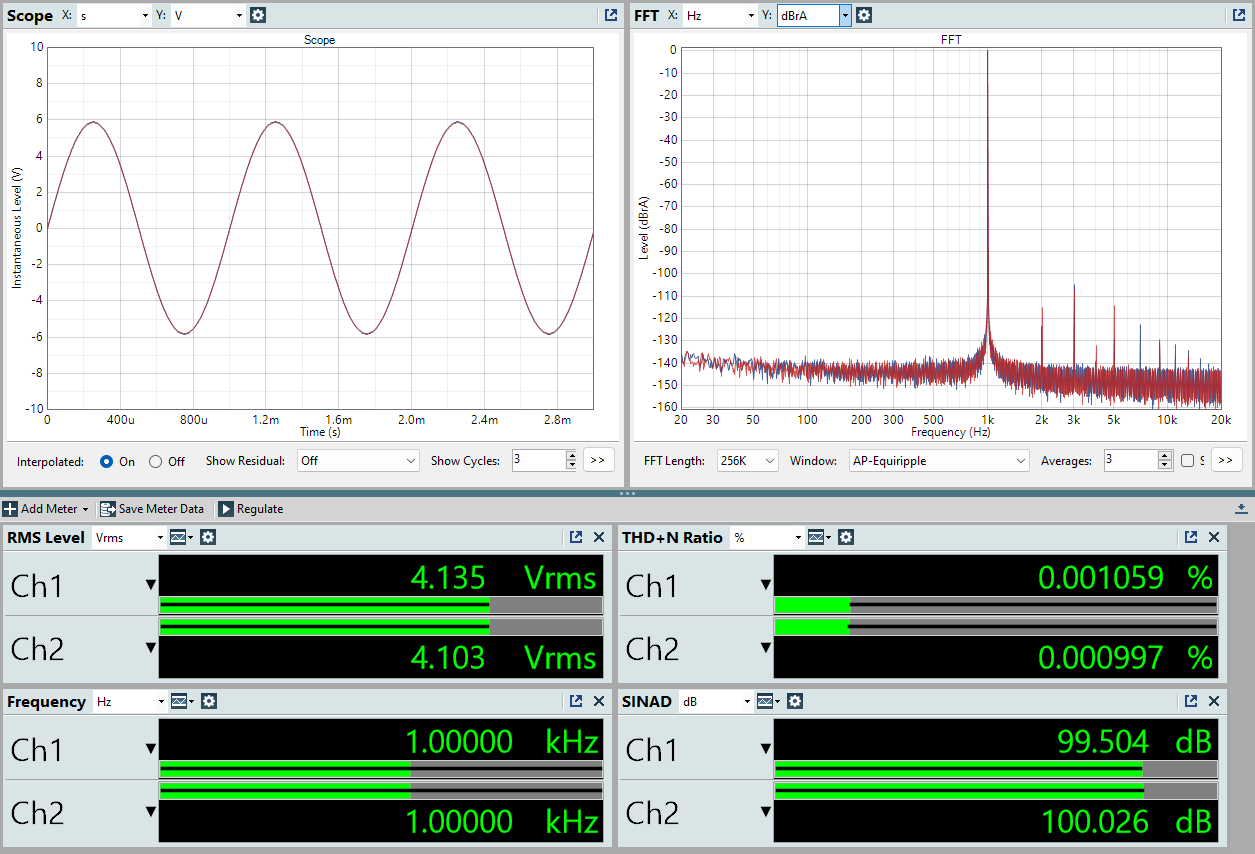The width and height of the screenshot is (1255, 854).
Task: Expand more Scope options with >> button
Action: click(598, 461)
